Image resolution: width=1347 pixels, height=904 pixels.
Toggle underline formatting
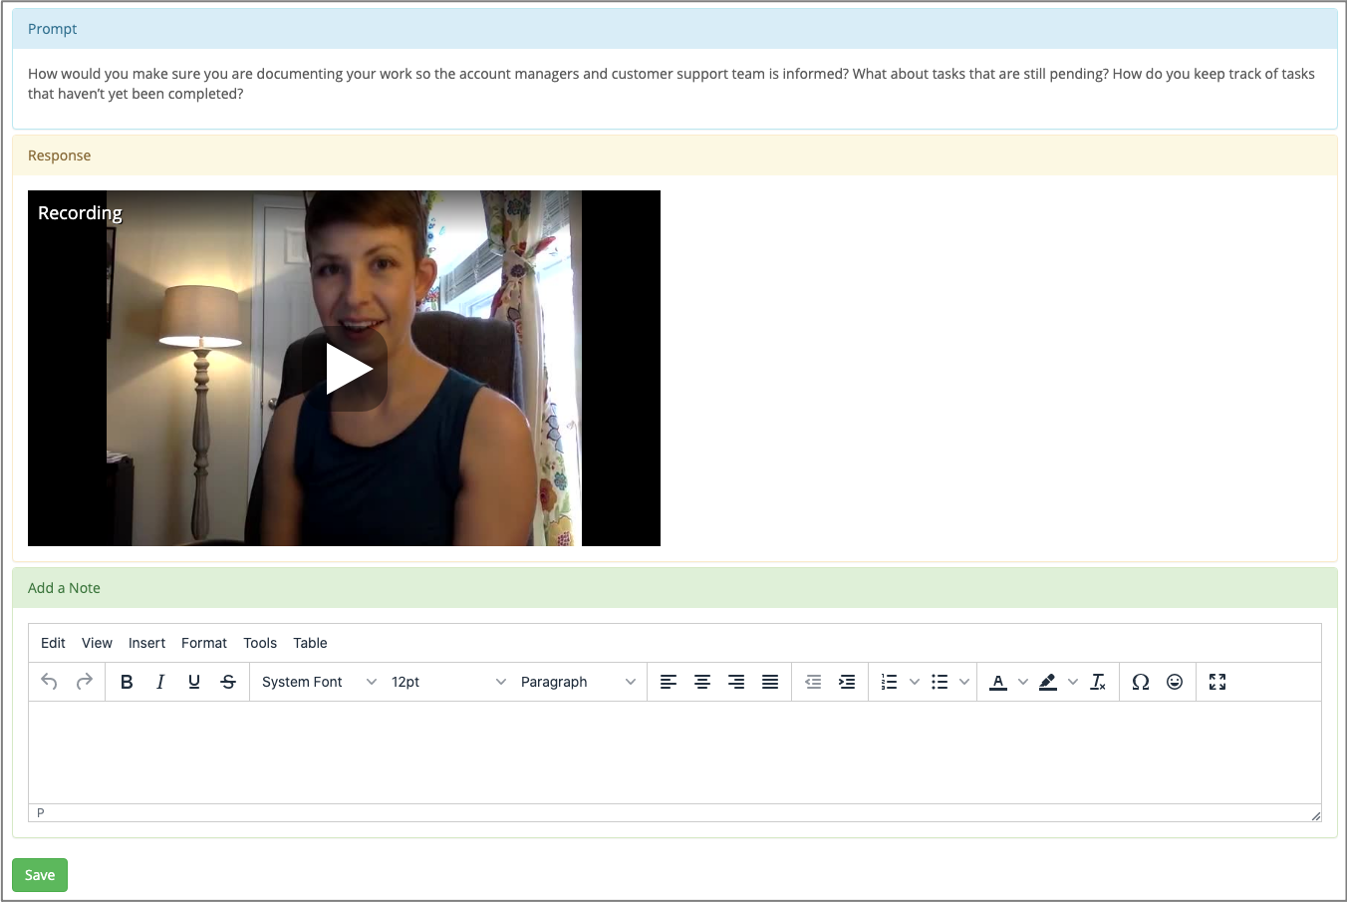point(194,682)
